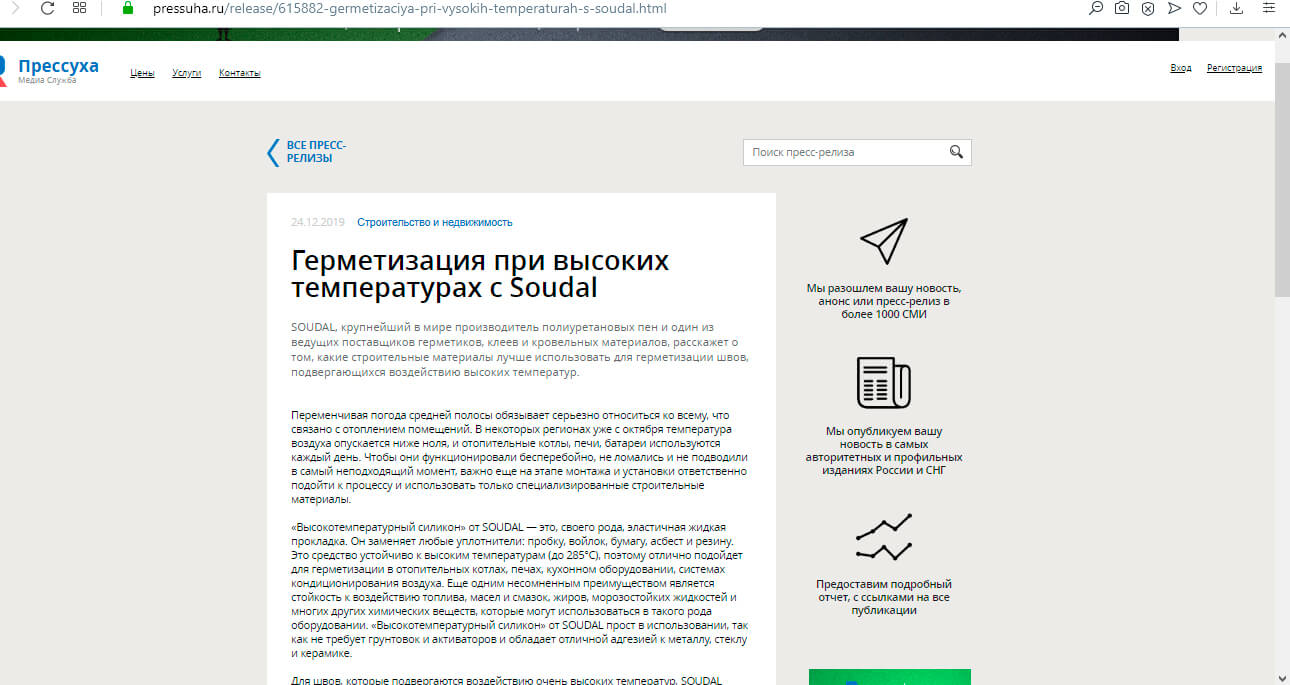Click the line chart icon
The height and width of the screenshot is (685, 1290).
pos(884,537)
